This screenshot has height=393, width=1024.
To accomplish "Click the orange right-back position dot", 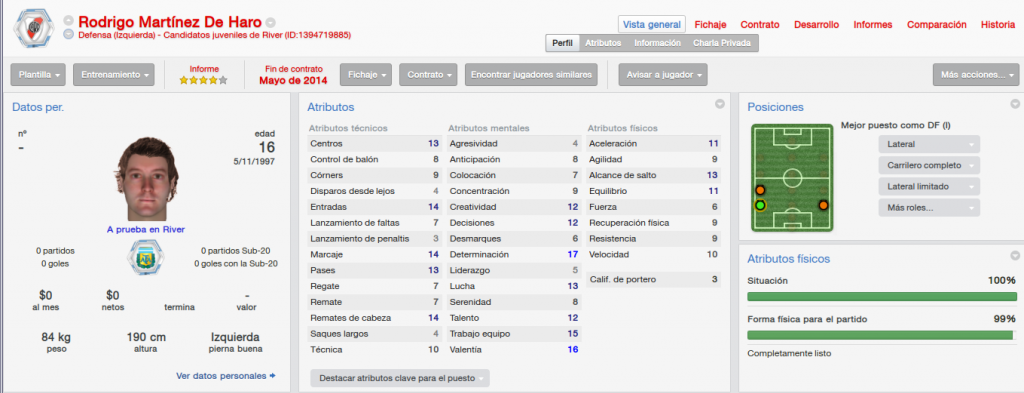I will point(824,206).
